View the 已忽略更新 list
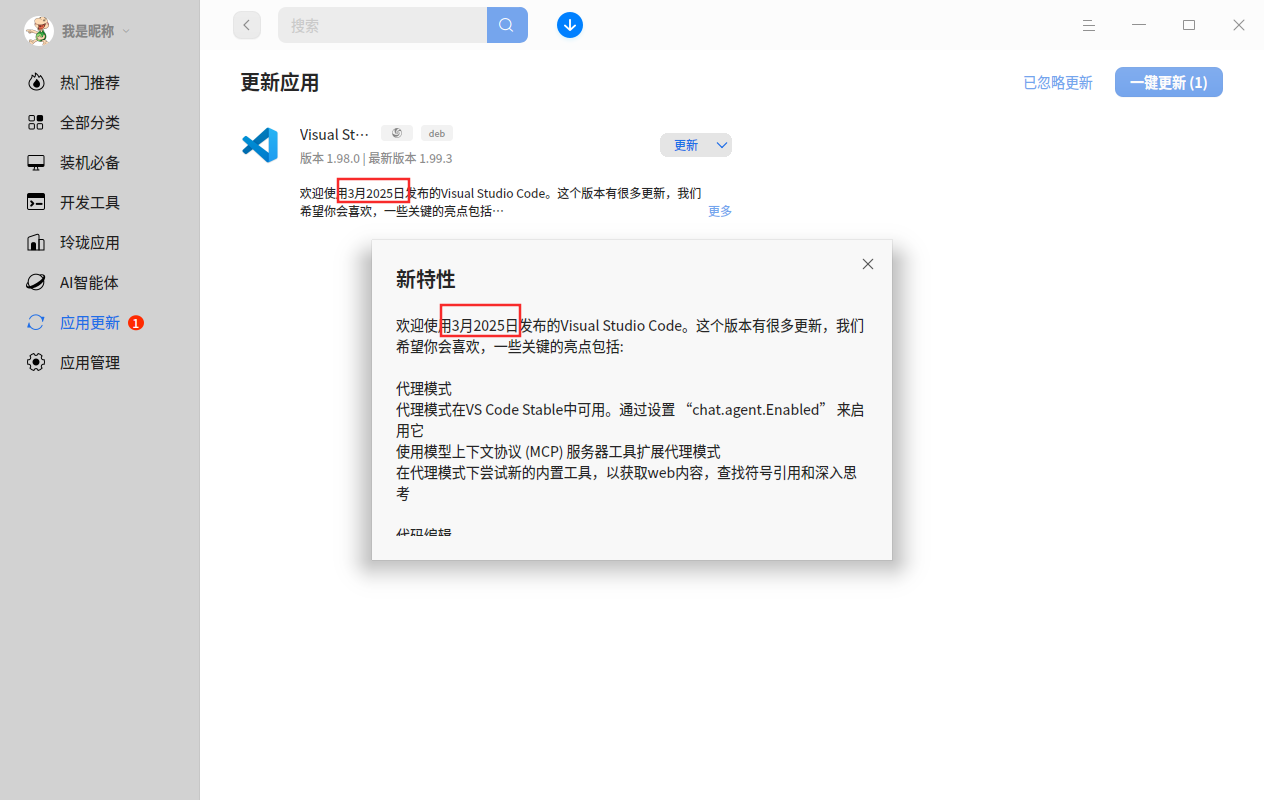The height and width of the screenshot is (800, 1264). click(x=1058, y=83)
